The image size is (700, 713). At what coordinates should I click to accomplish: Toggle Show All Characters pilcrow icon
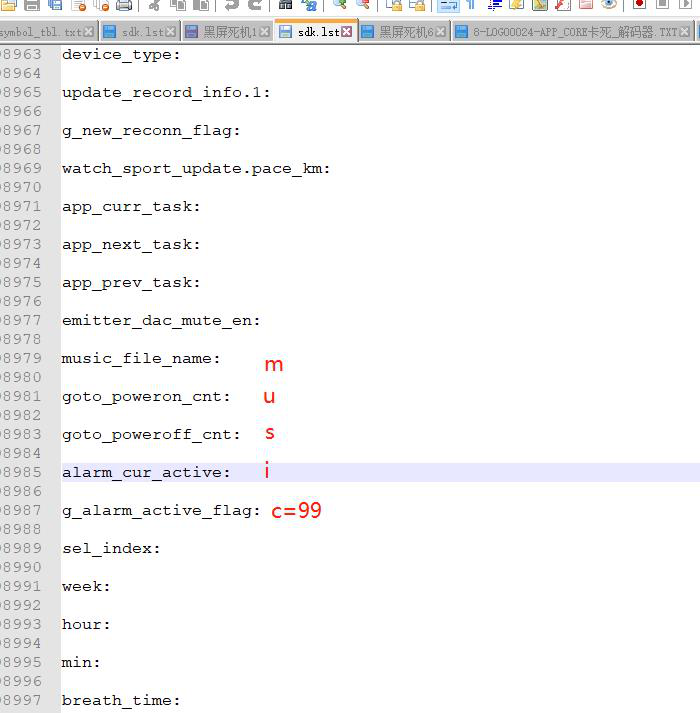click(x=471, y=5)
